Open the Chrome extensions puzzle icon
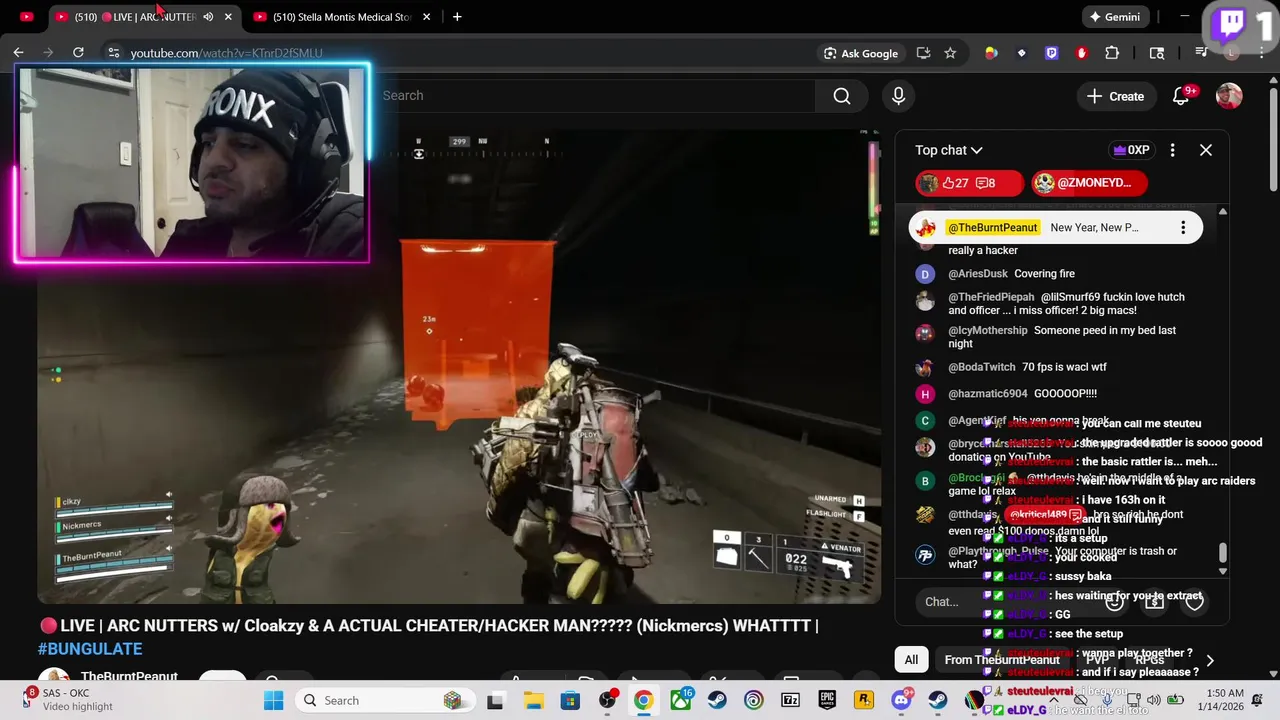 pyautogui.click(x=1112, y=53)
